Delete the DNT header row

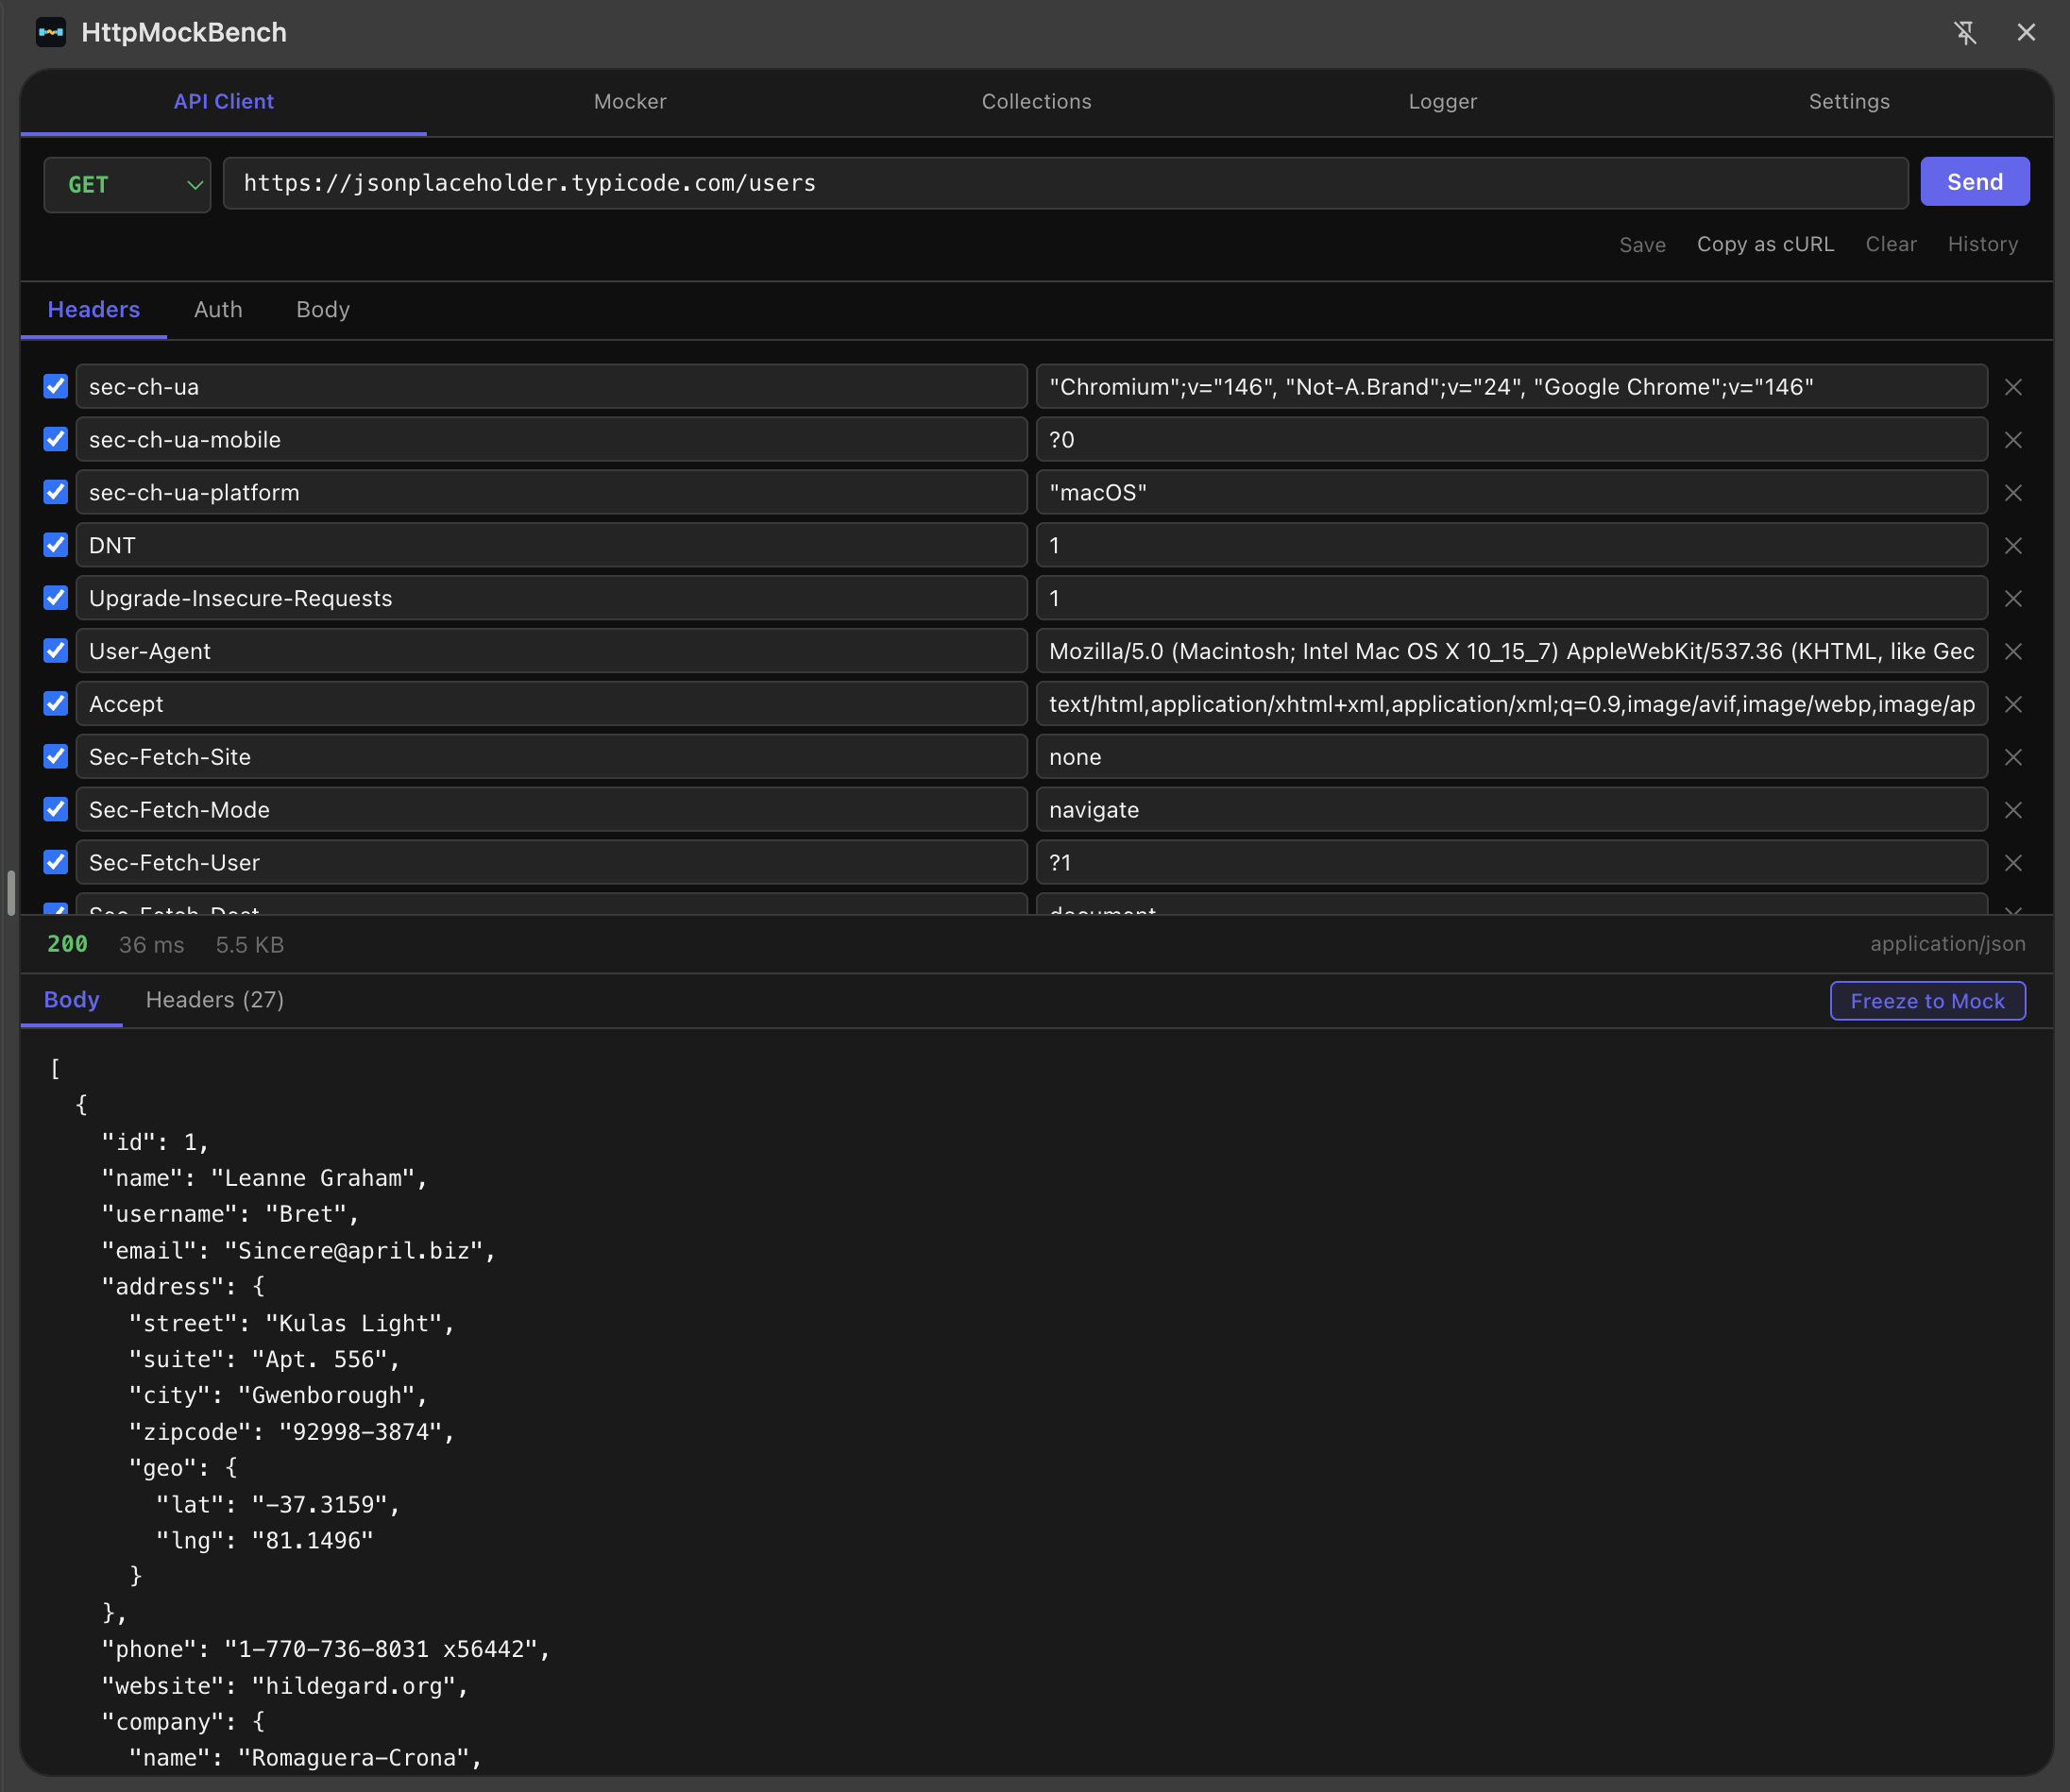pyautogui.click(x=2013, y=546)
